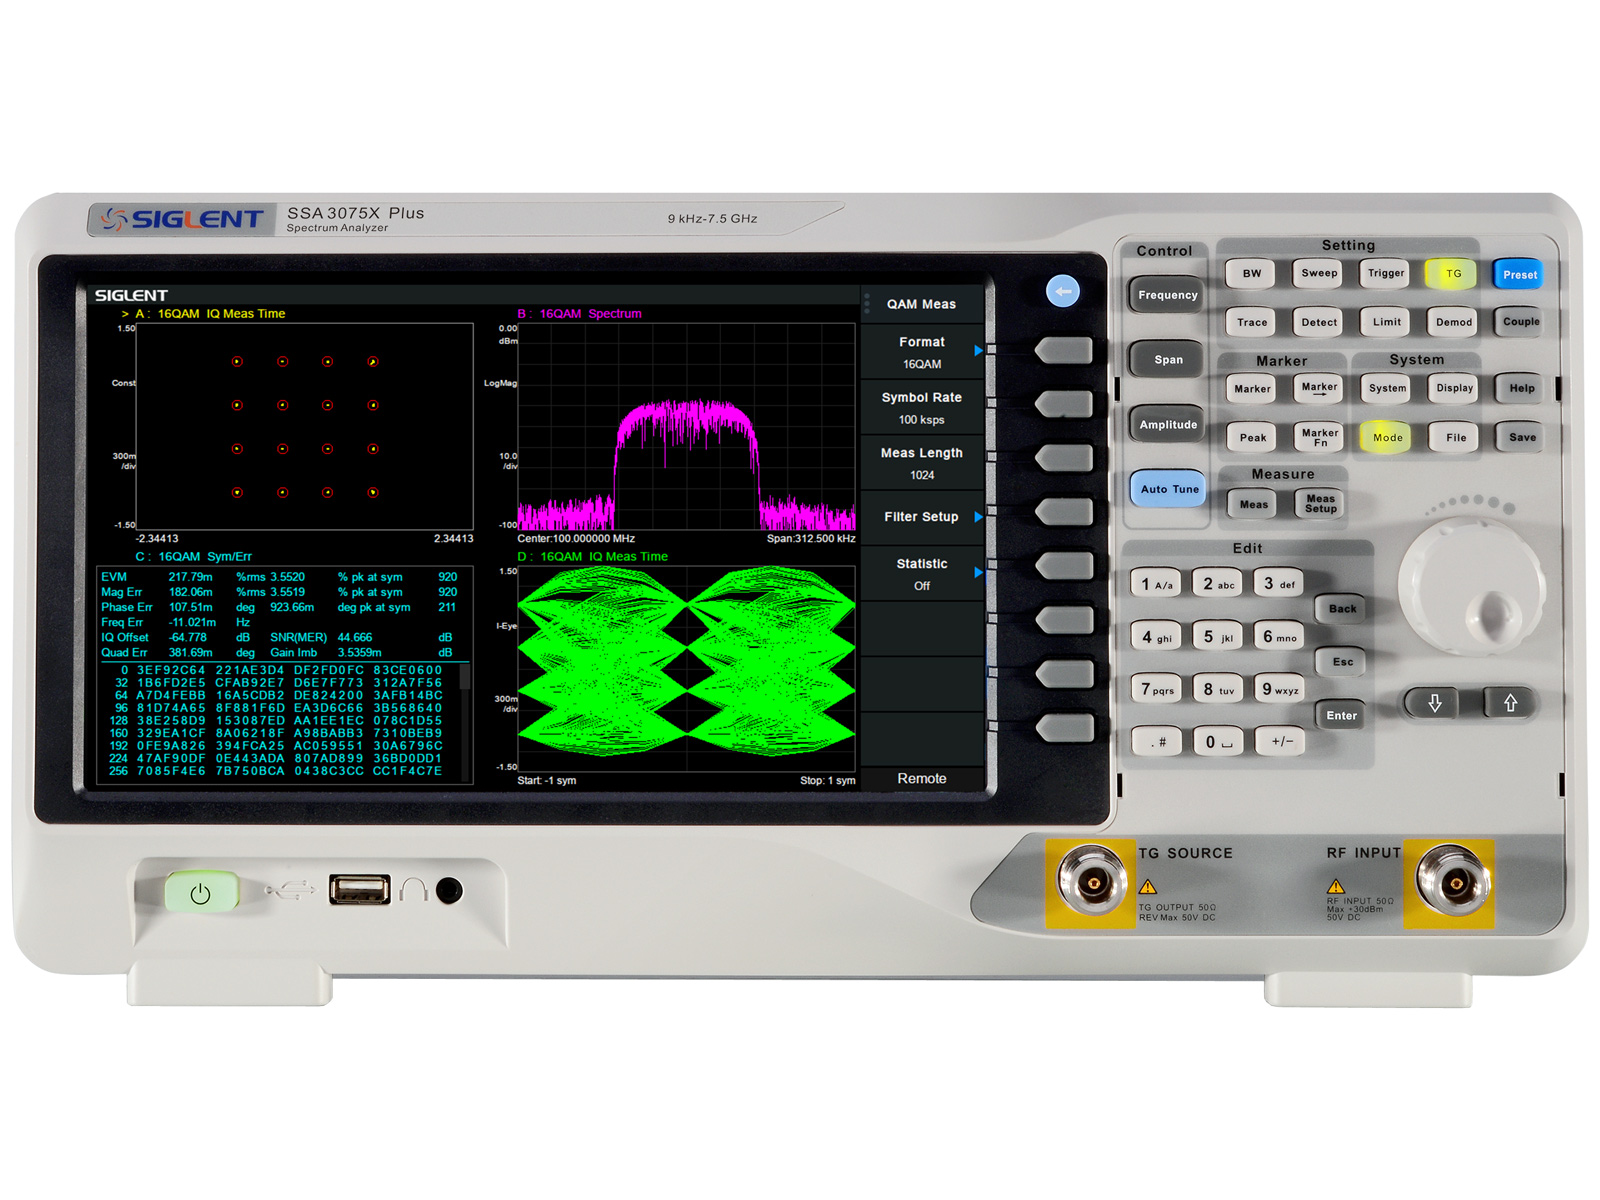Image resolution: width=1600 pixels, height=1200 pixels.
Task: Push the Esc key
Action: (x=1341, y=662)
